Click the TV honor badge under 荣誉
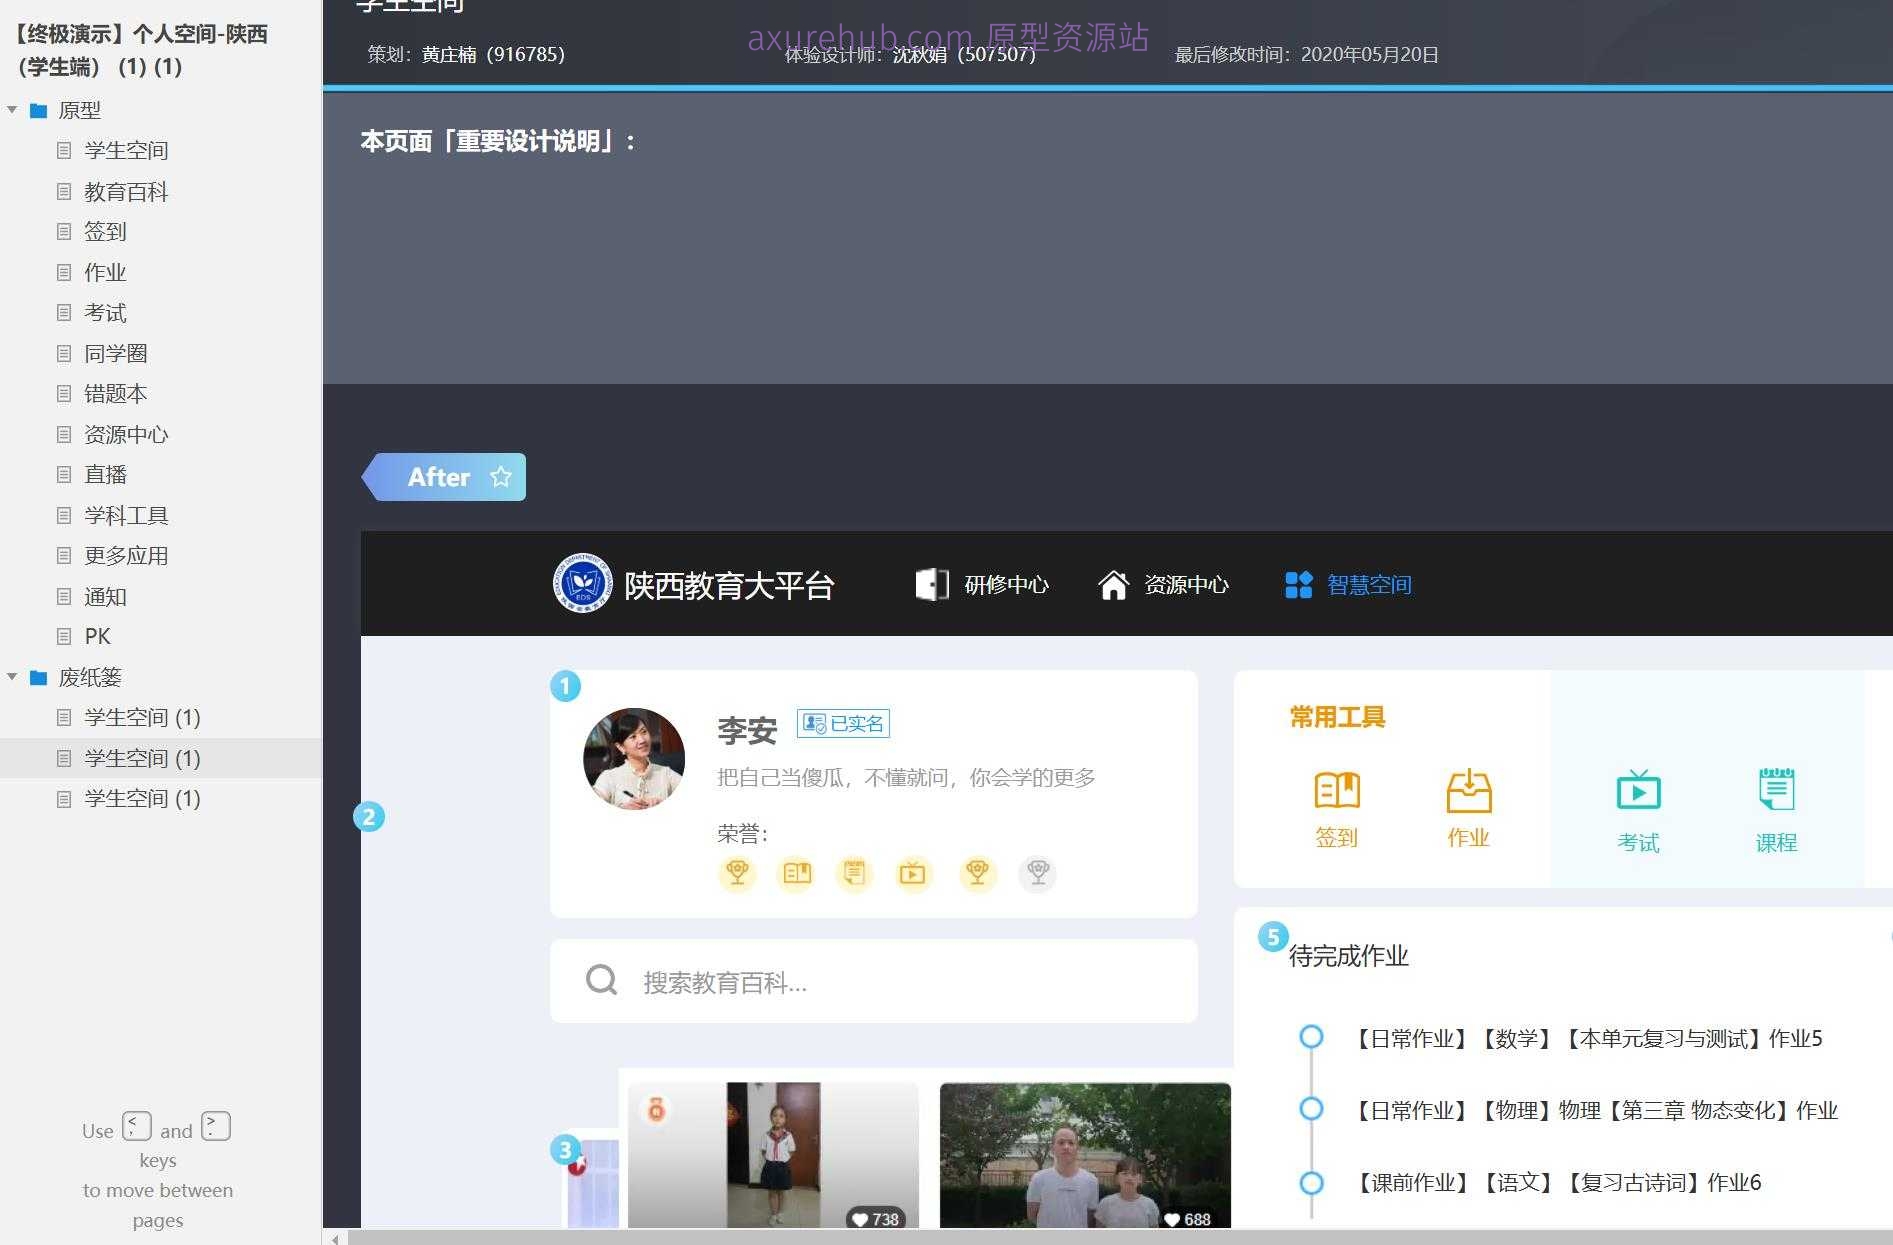The height and width of the screenshot is (1245, 1893). (913, 873)
